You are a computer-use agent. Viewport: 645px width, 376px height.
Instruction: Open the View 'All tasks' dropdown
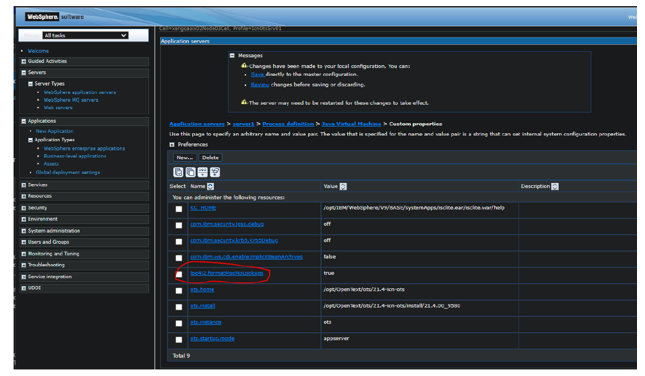point(85,35)
